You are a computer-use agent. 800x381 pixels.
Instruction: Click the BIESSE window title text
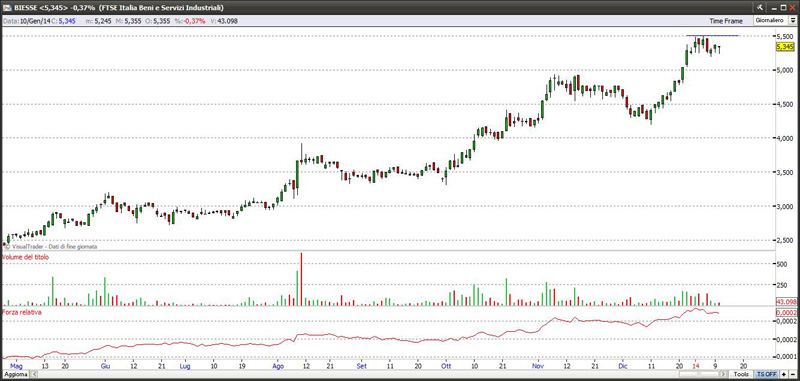click(x=118, y=8)
